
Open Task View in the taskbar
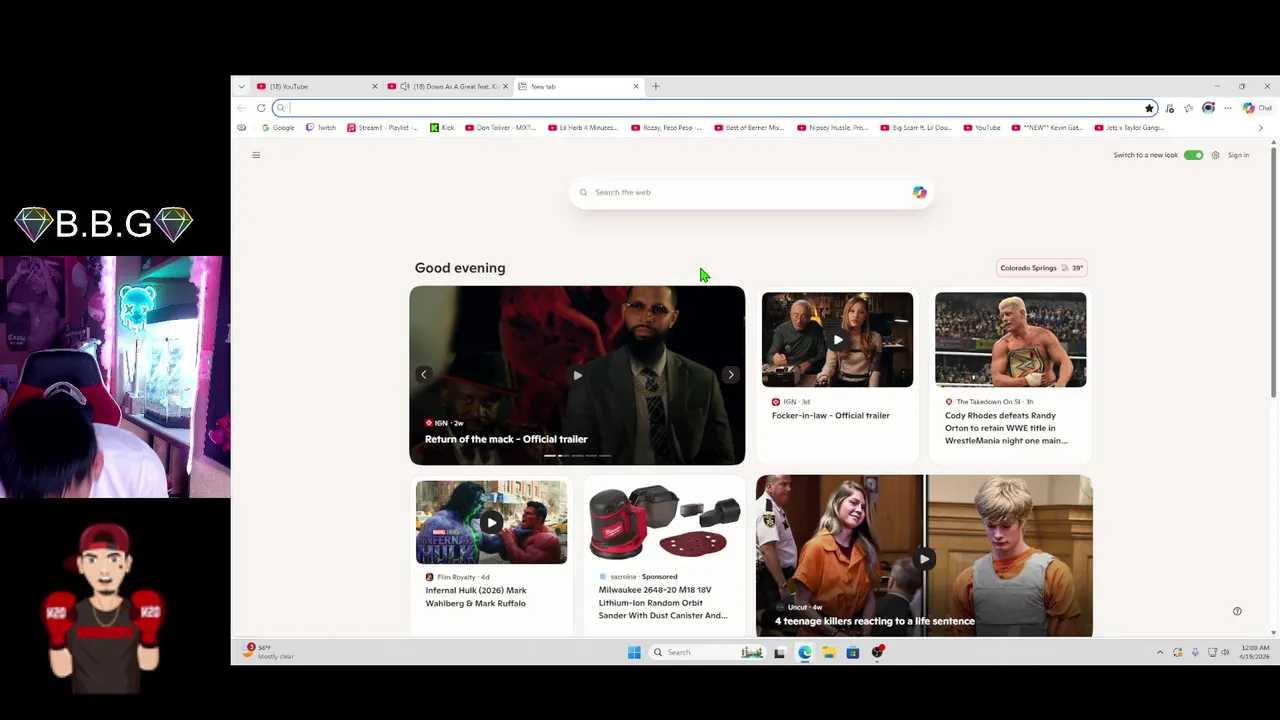pyautogui.click(x=779, y=652)
